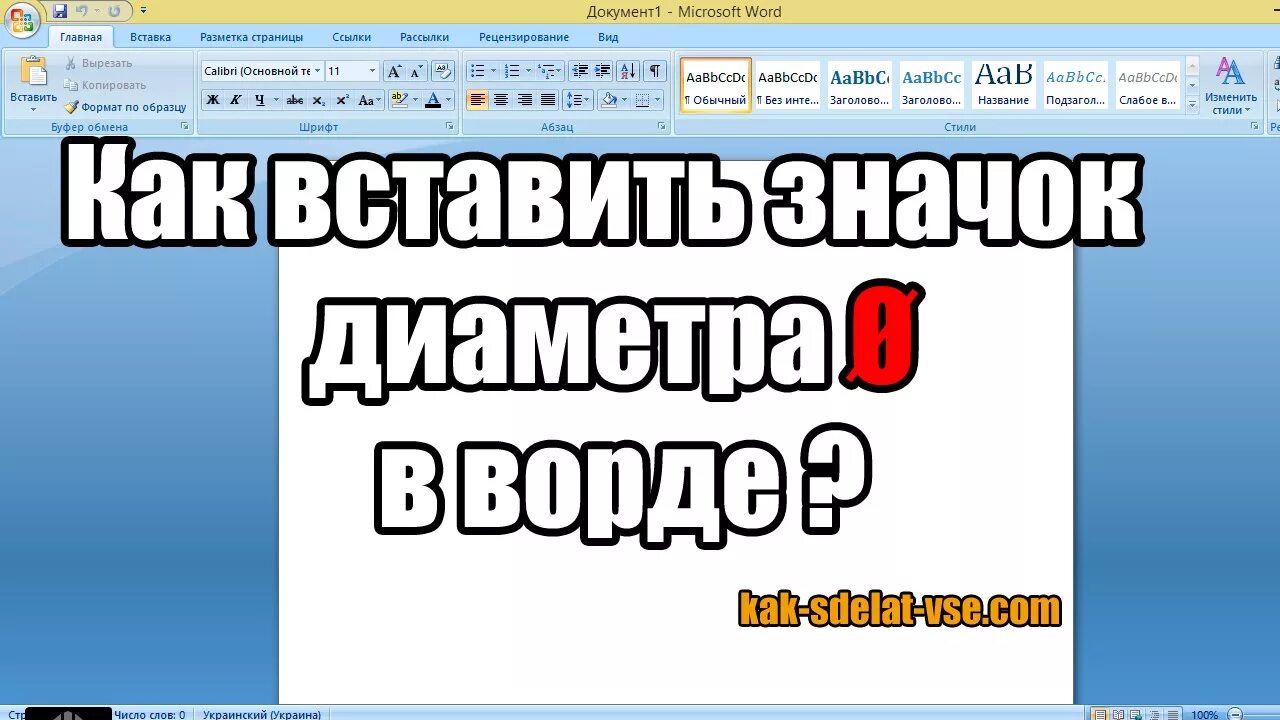Show paragraph marks with ¶ icon
The image size is (1280, 720).
pyautogui.click(x=655, y=71)
